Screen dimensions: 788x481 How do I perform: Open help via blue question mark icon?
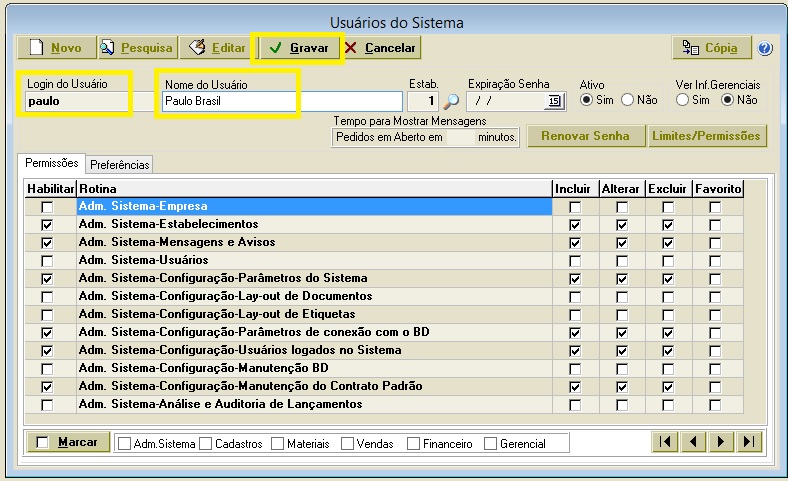pos(765,48)
